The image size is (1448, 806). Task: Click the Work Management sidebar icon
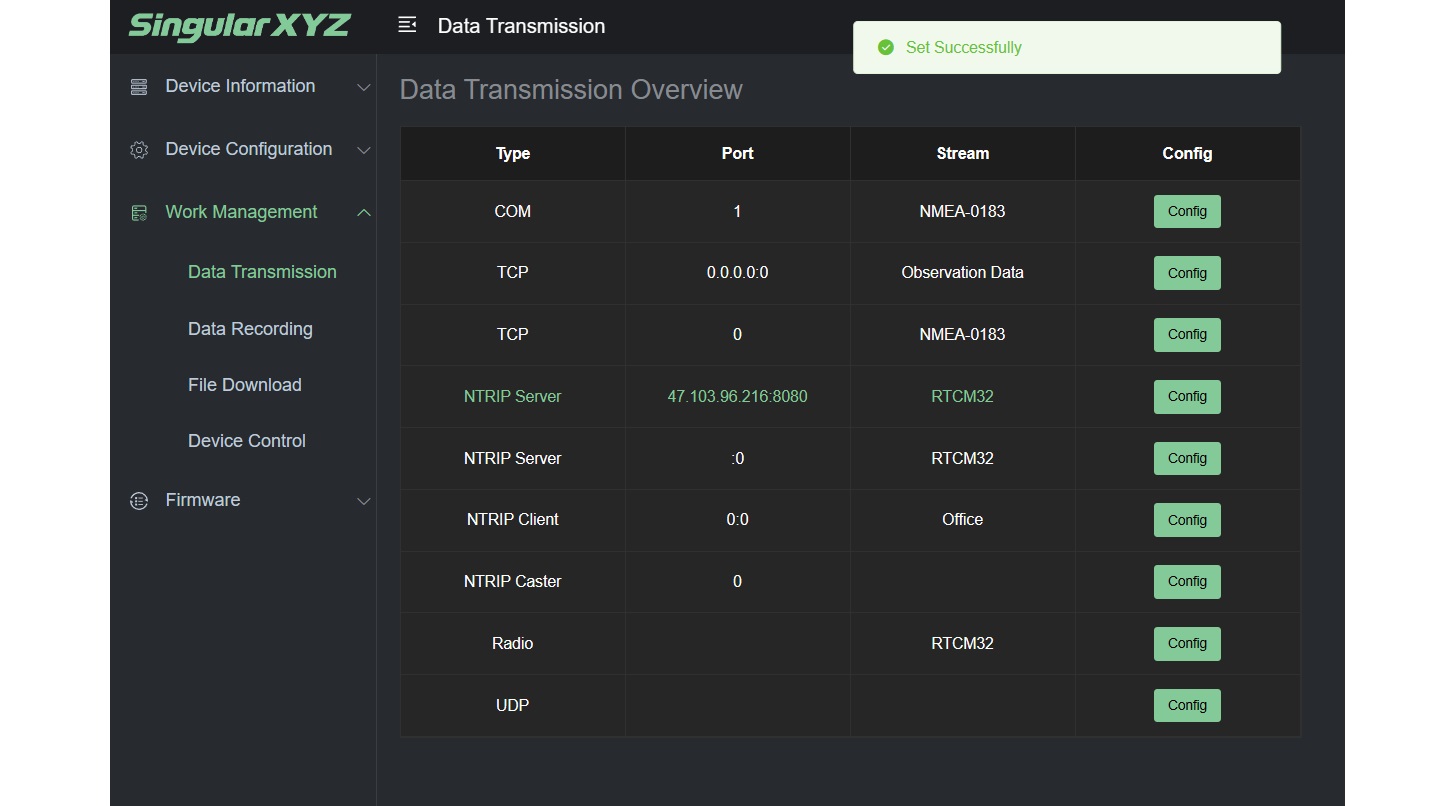[139, 213]
